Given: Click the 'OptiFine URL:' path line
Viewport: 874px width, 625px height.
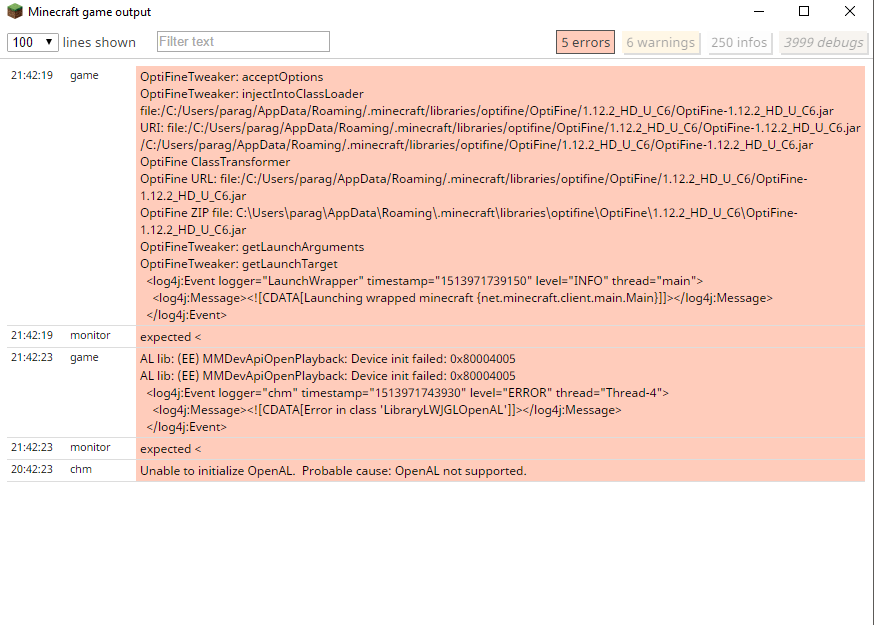Looking at the screenshot, I should pos(474,187).
